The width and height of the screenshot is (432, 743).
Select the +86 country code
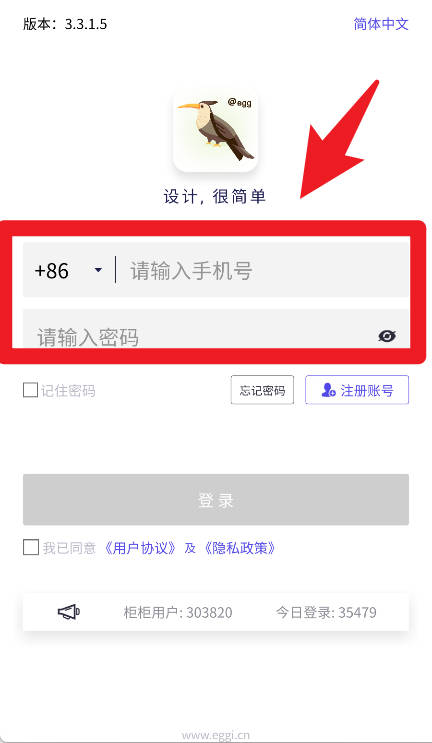52,271
